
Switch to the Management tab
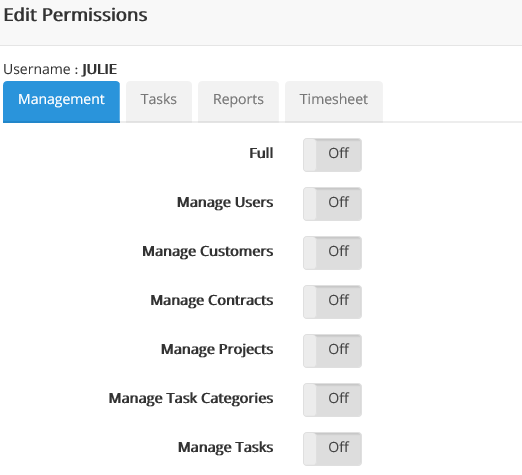(x=61, y=102)
